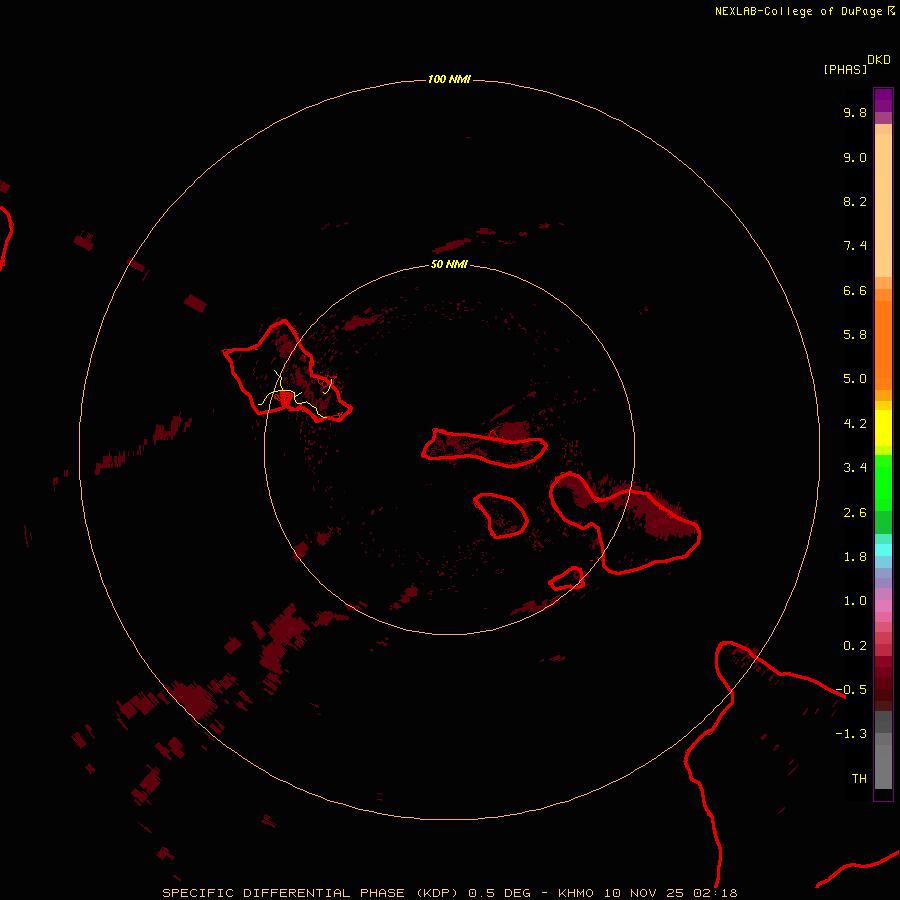Click the -1.3 color scale value
The height and width of the screenshot is (900, 900).
click(851, 734)
